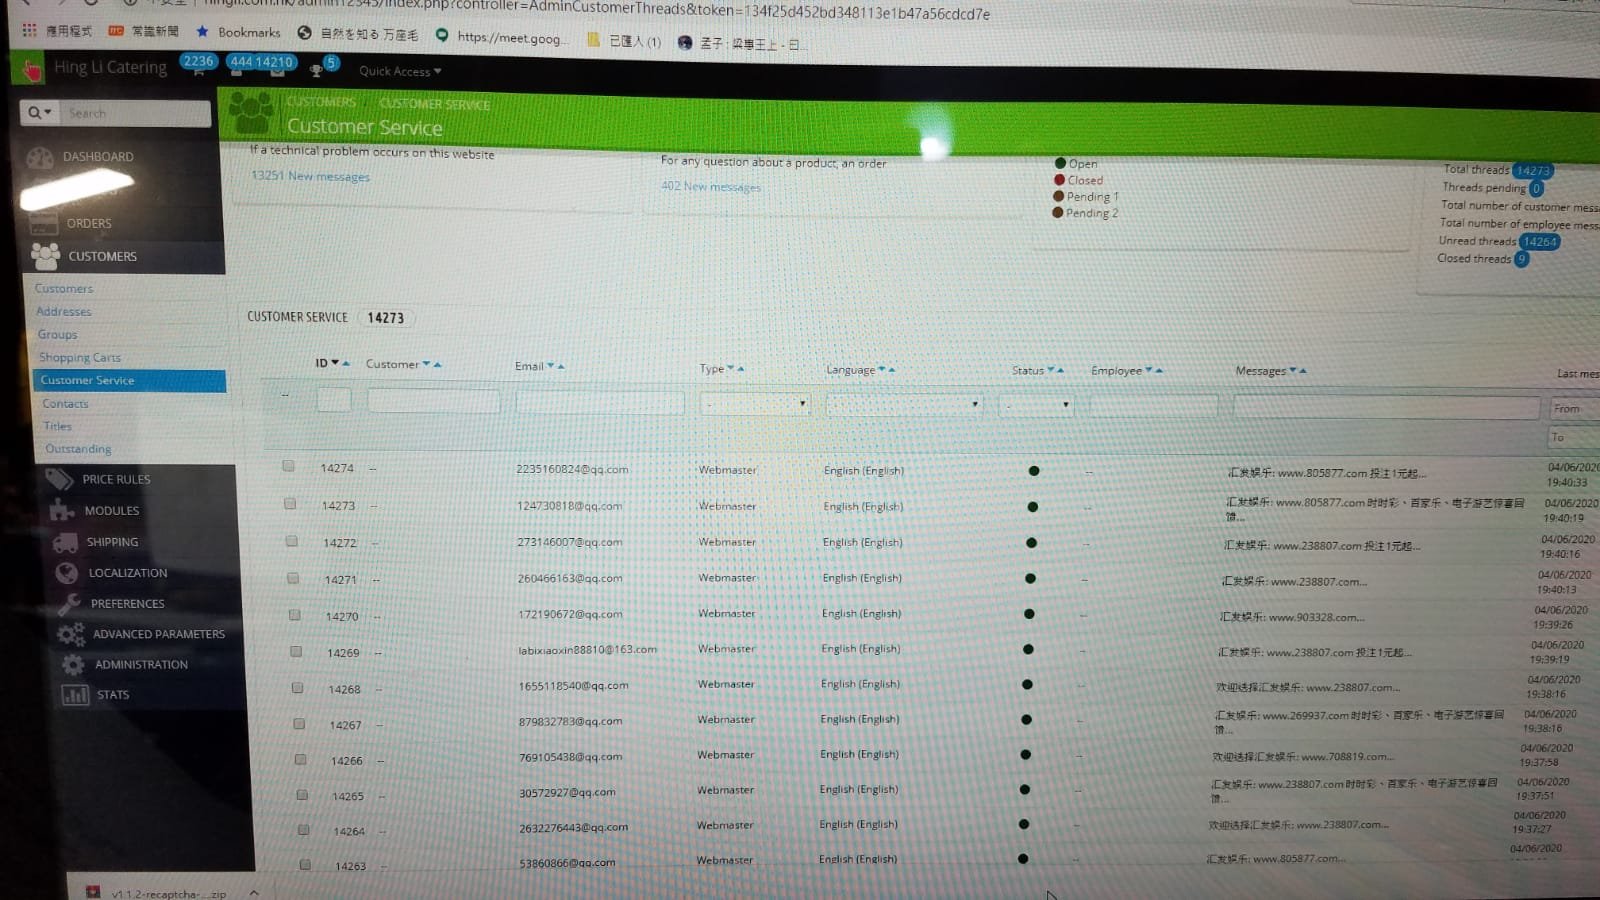Open the 402 New messages link
The height and width of the screenshot is (900, 1600).
coord(711,186)
